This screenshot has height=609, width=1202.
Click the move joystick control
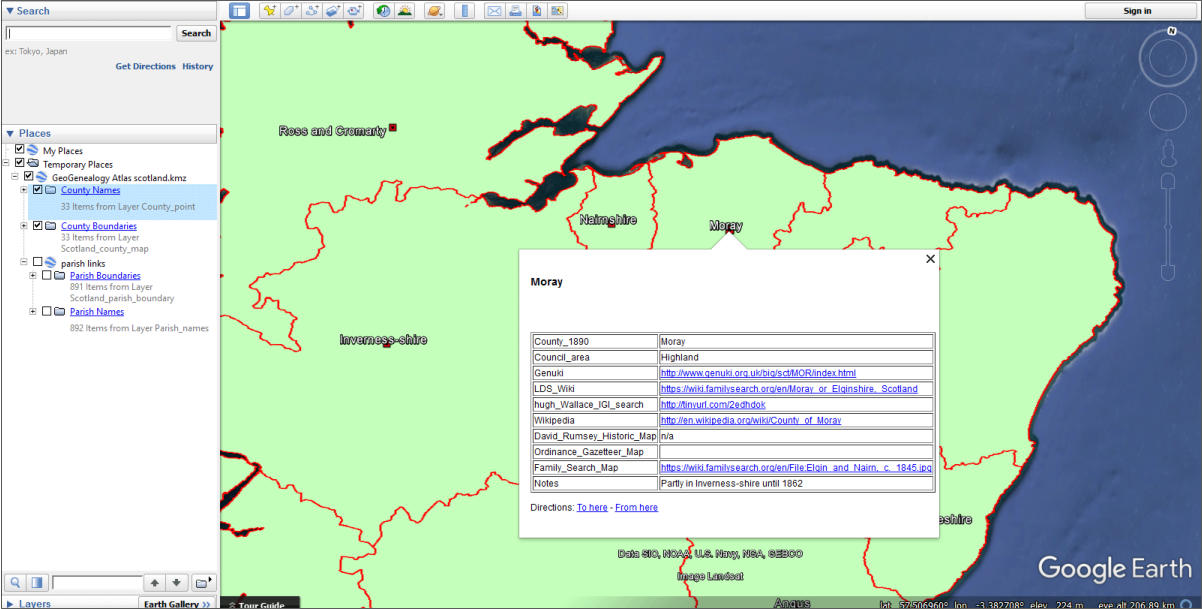[x=1170, y=111]
